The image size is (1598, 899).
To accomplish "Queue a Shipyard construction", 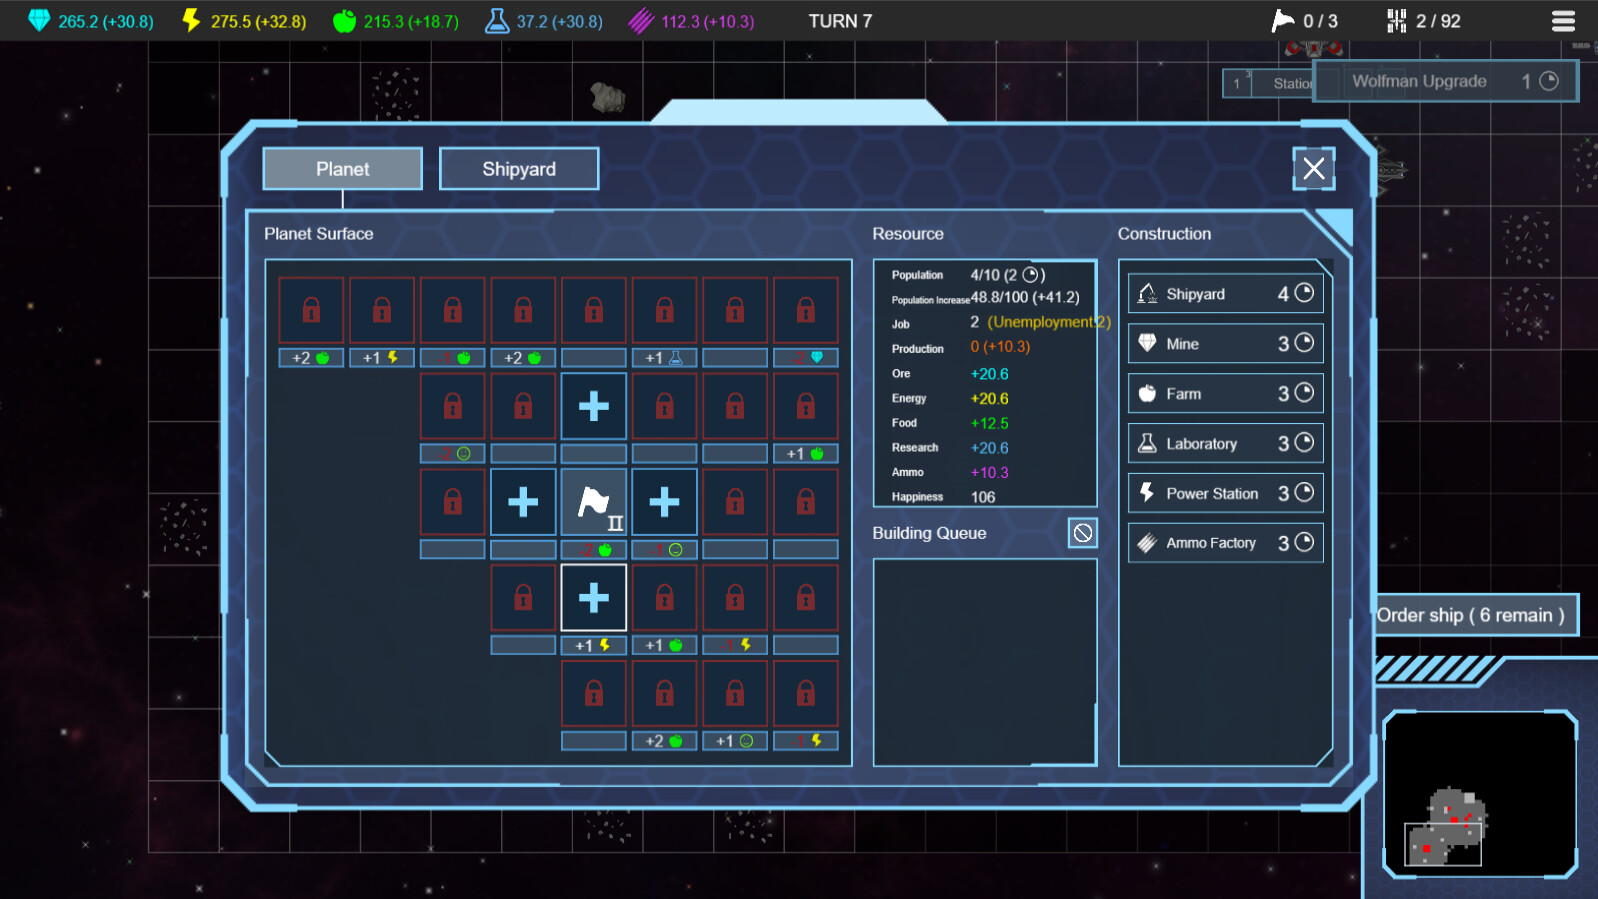I will 1226,294.
